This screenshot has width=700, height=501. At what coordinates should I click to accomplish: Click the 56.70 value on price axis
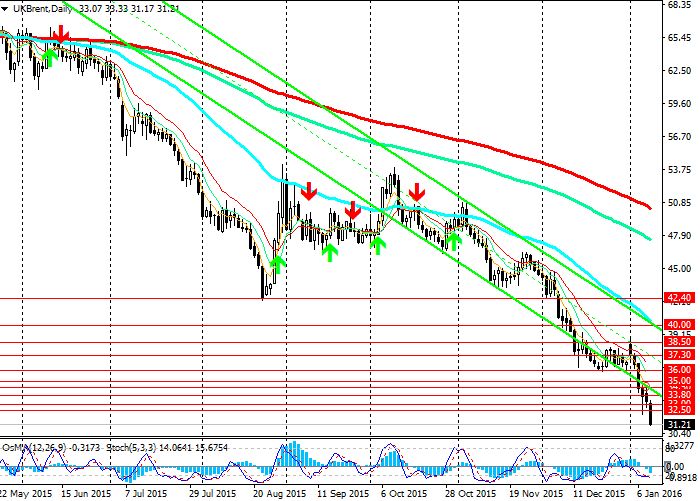679,137
